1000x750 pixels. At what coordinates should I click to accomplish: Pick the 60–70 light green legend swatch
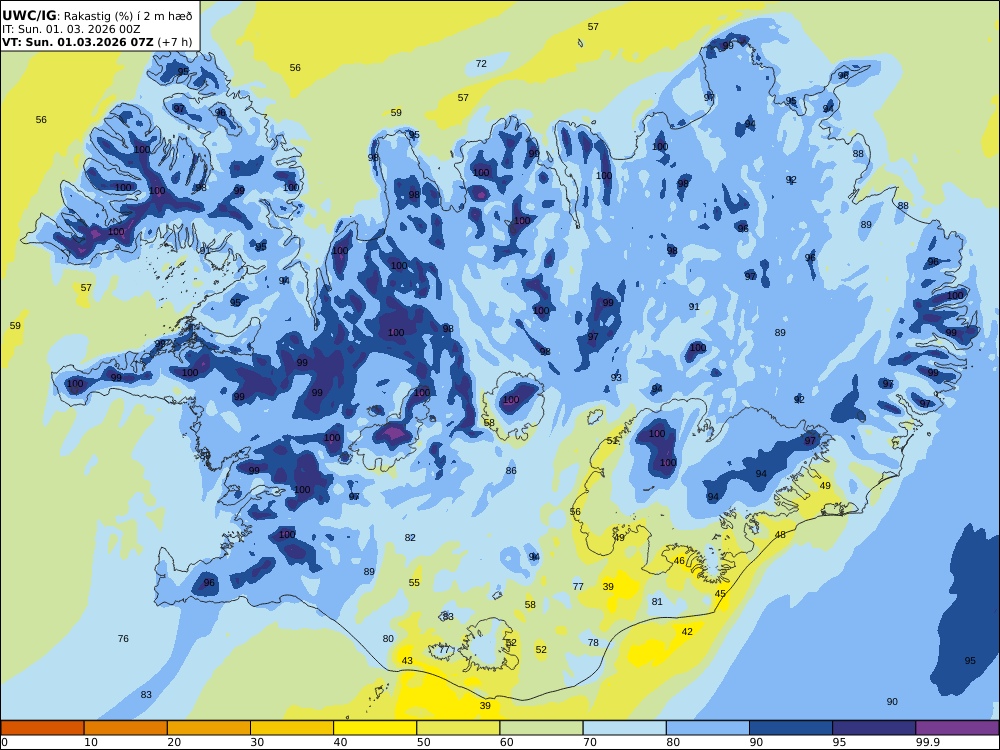541,728
